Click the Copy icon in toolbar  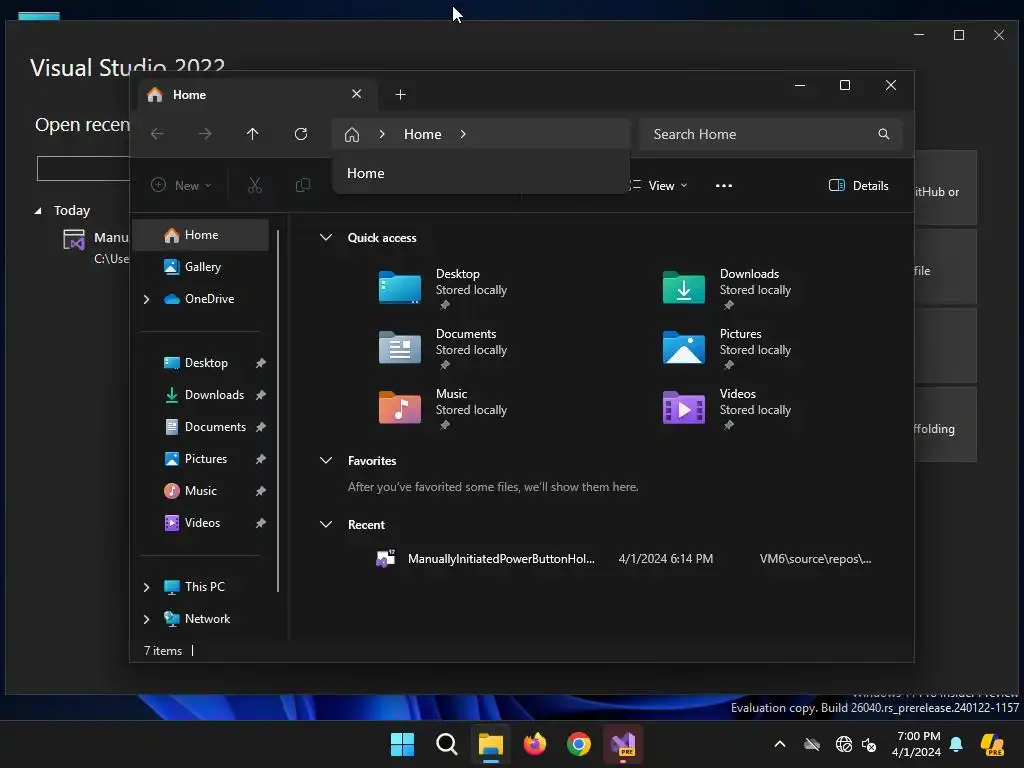pos(302,185)
